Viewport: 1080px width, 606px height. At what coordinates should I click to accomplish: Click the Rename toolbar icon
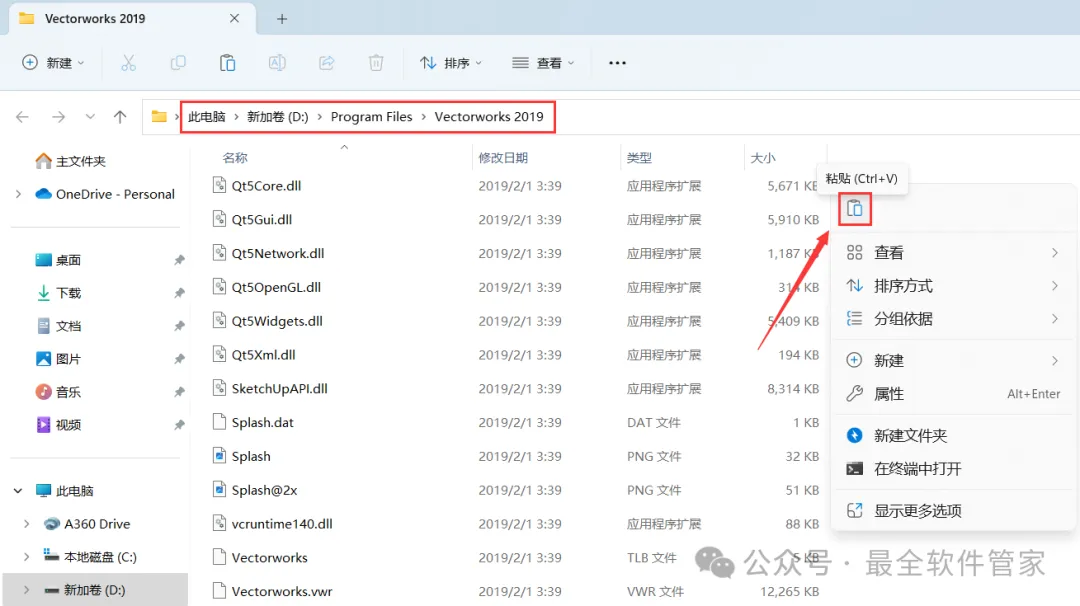277,63
